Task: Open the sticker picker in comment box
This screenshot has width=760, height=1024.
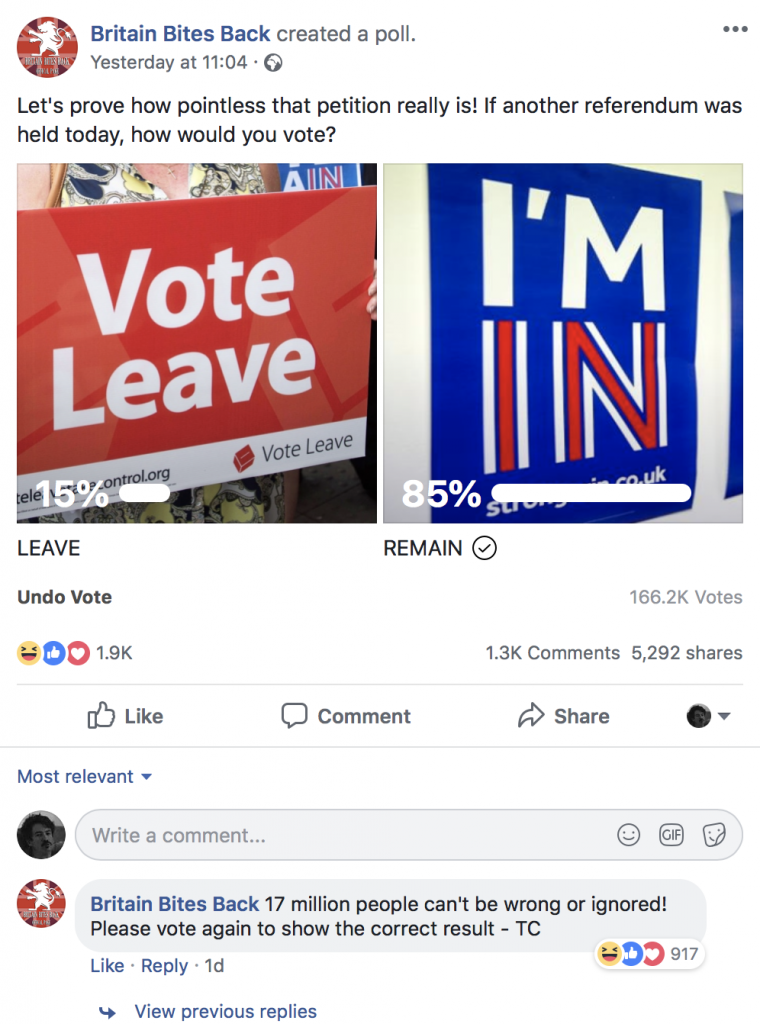Action: [x=714, y=835]
